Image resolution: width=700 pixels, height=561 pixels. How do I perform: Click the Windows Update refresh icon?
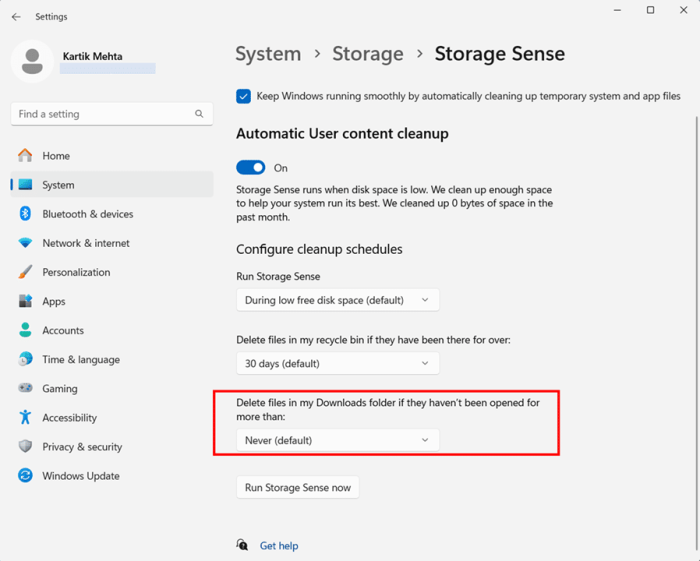coord(25,475)
